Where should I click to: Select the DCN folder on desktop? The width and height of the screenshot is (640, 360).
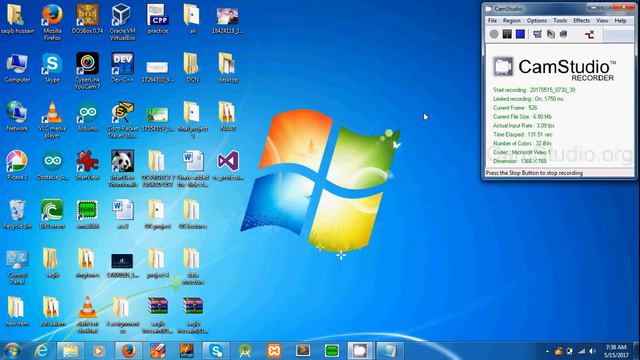[x=192, y=68]
